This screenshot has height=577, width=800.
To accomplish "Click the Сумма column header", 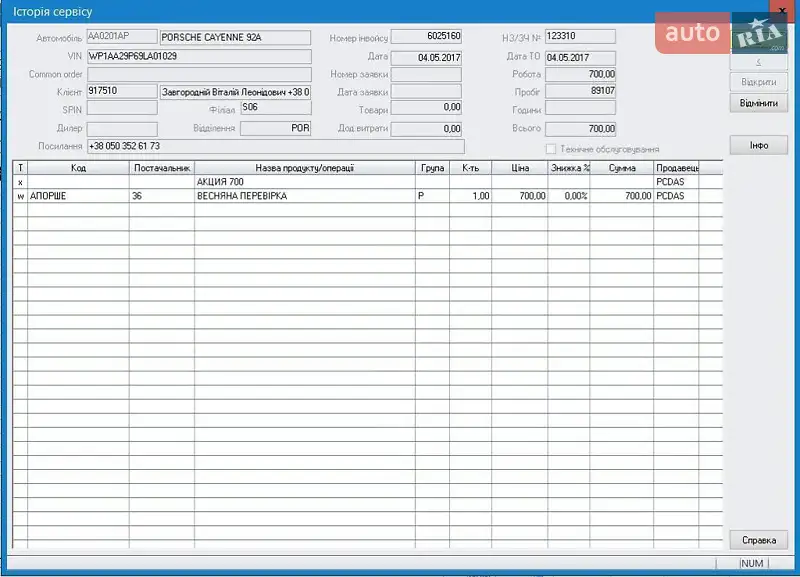I will (621, 168).
